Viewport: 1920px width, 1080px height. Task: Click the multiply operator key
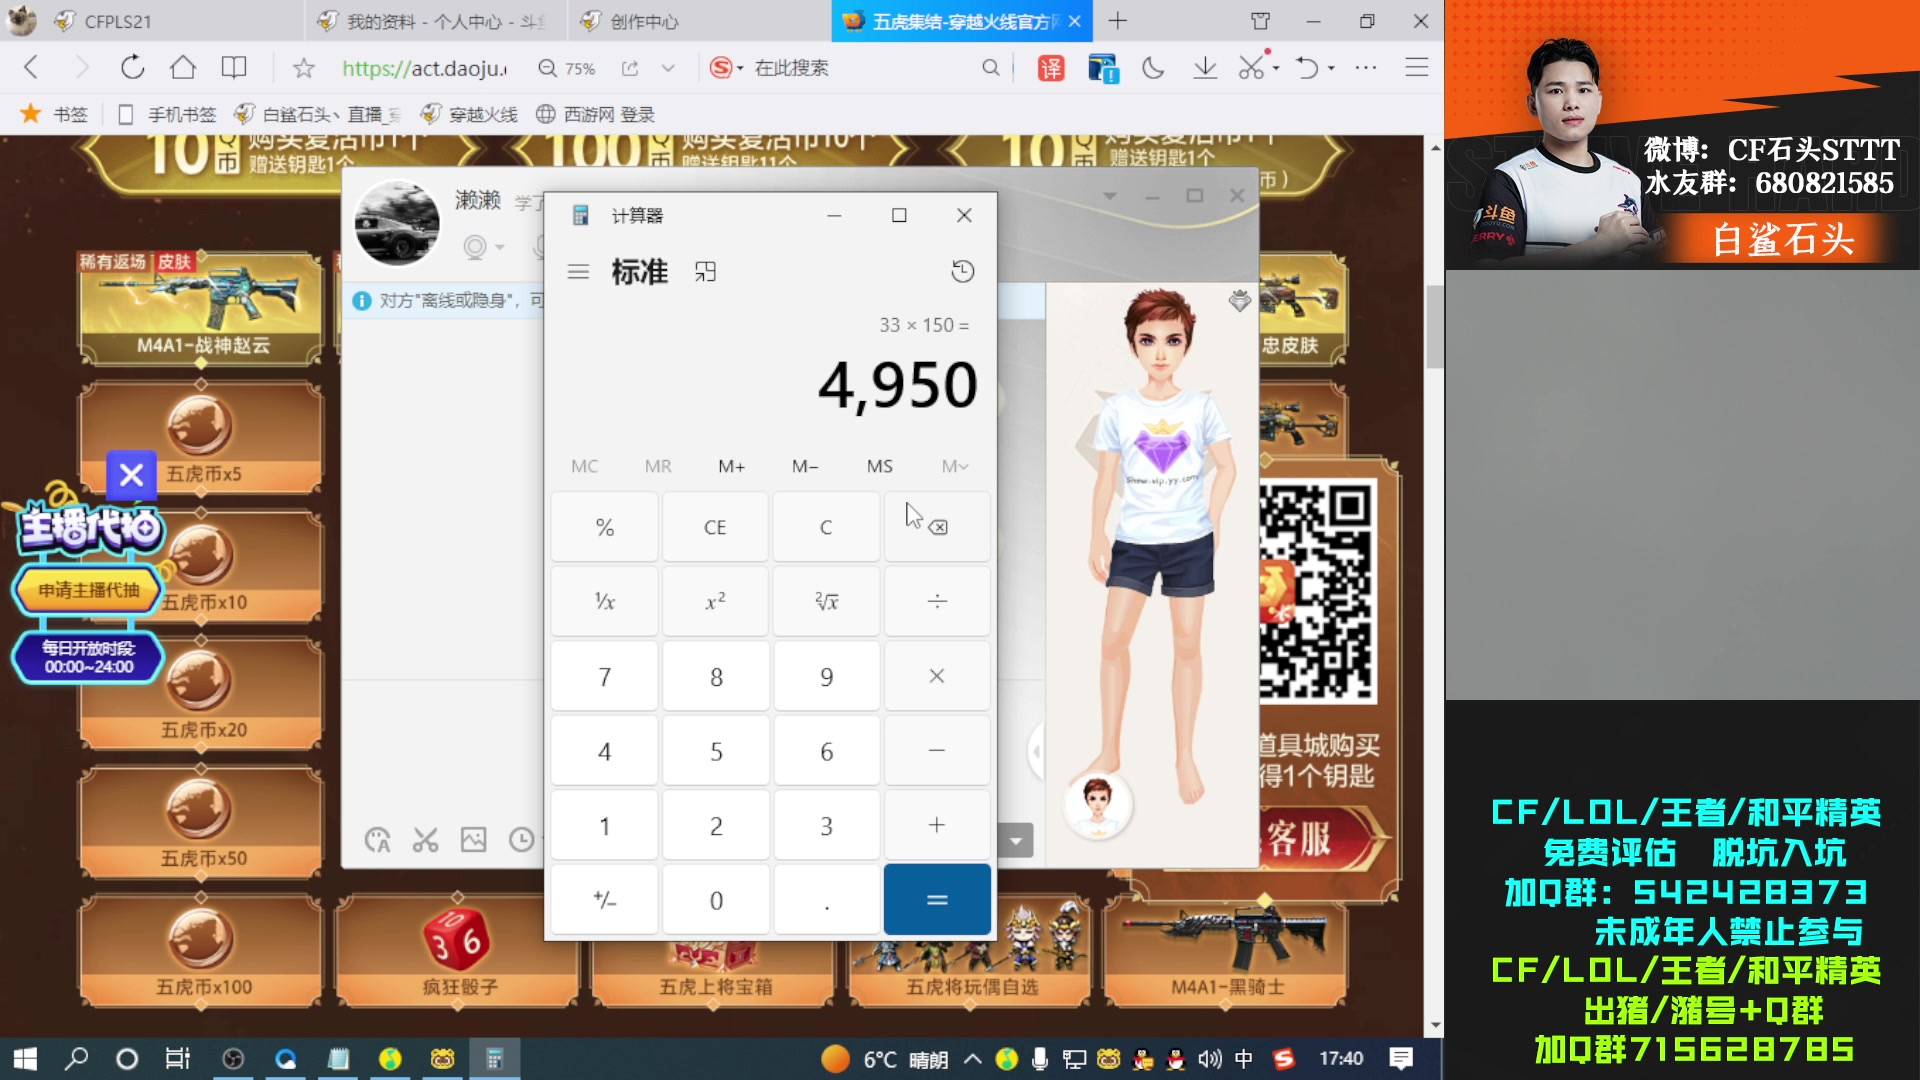point(937,676)
